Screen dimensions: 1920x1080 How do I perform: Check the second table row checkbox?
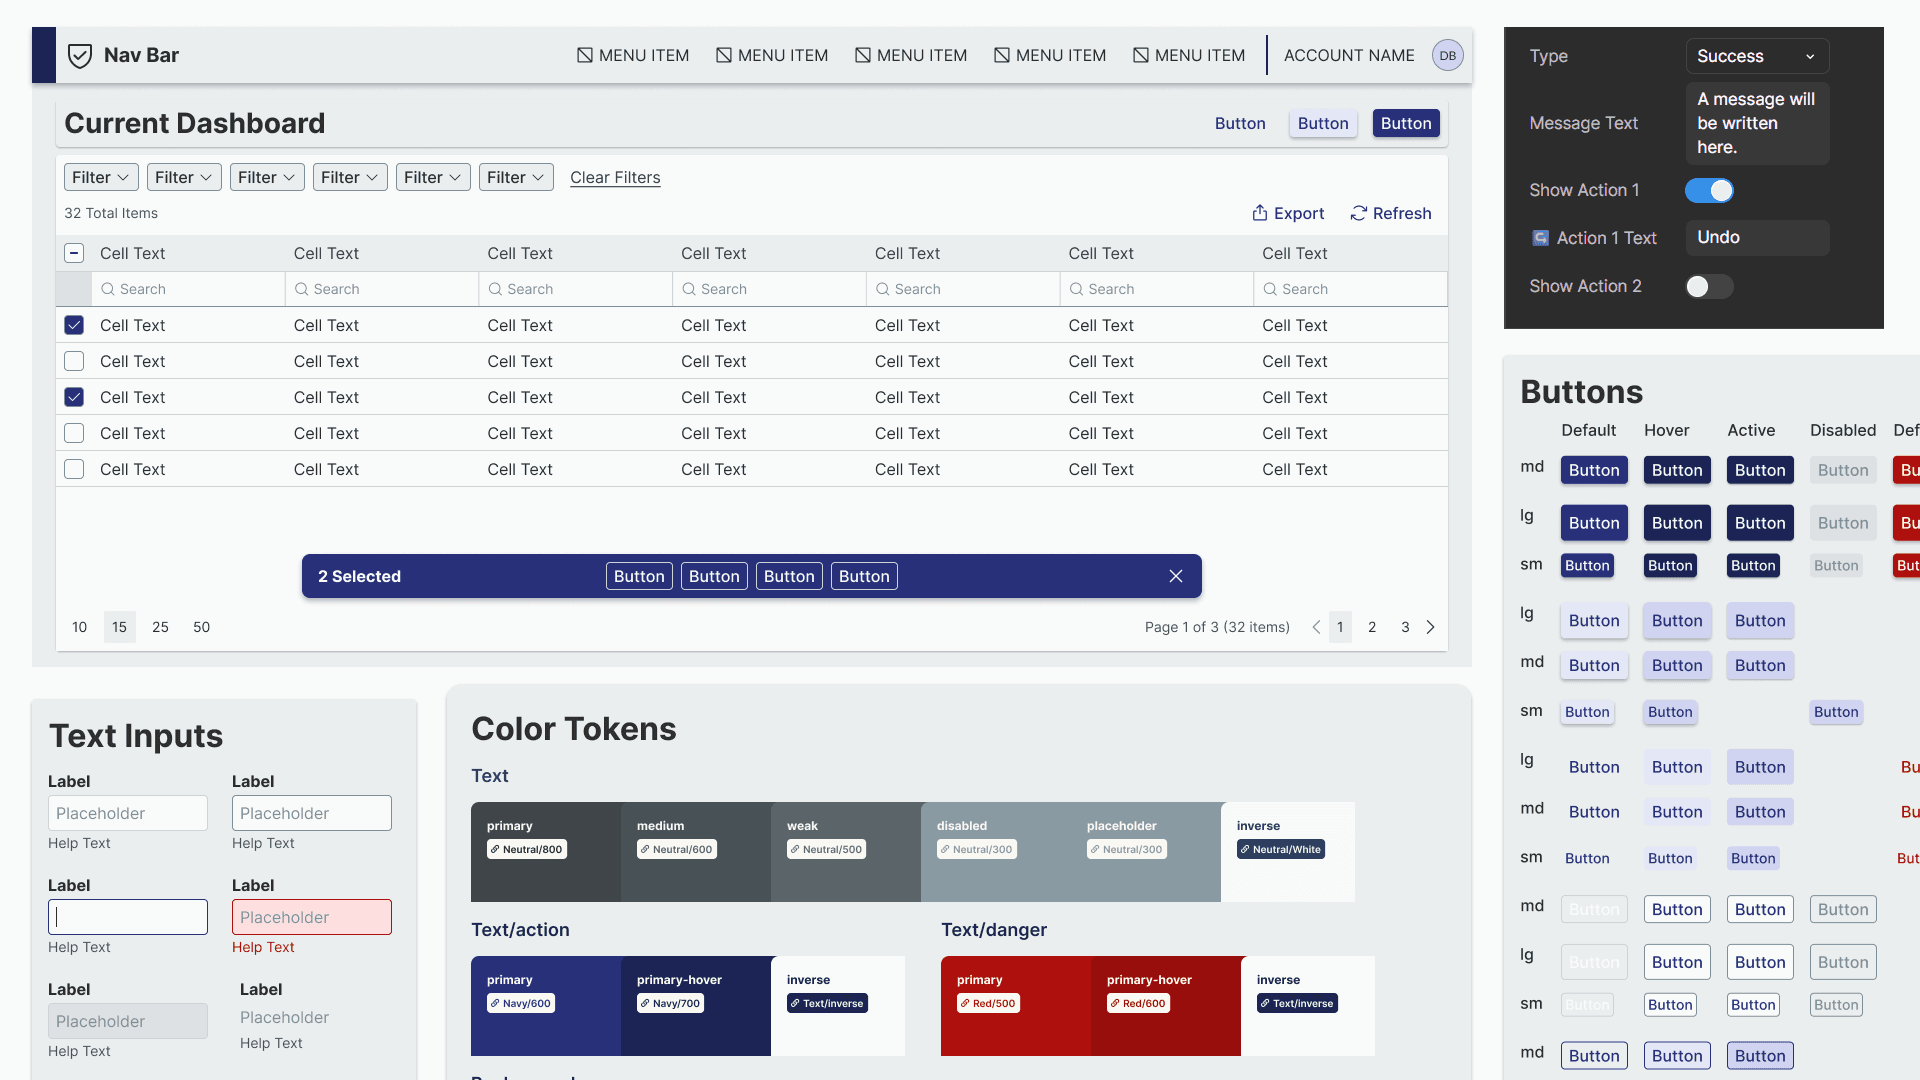pyautogui.click(x=74, y=361)
